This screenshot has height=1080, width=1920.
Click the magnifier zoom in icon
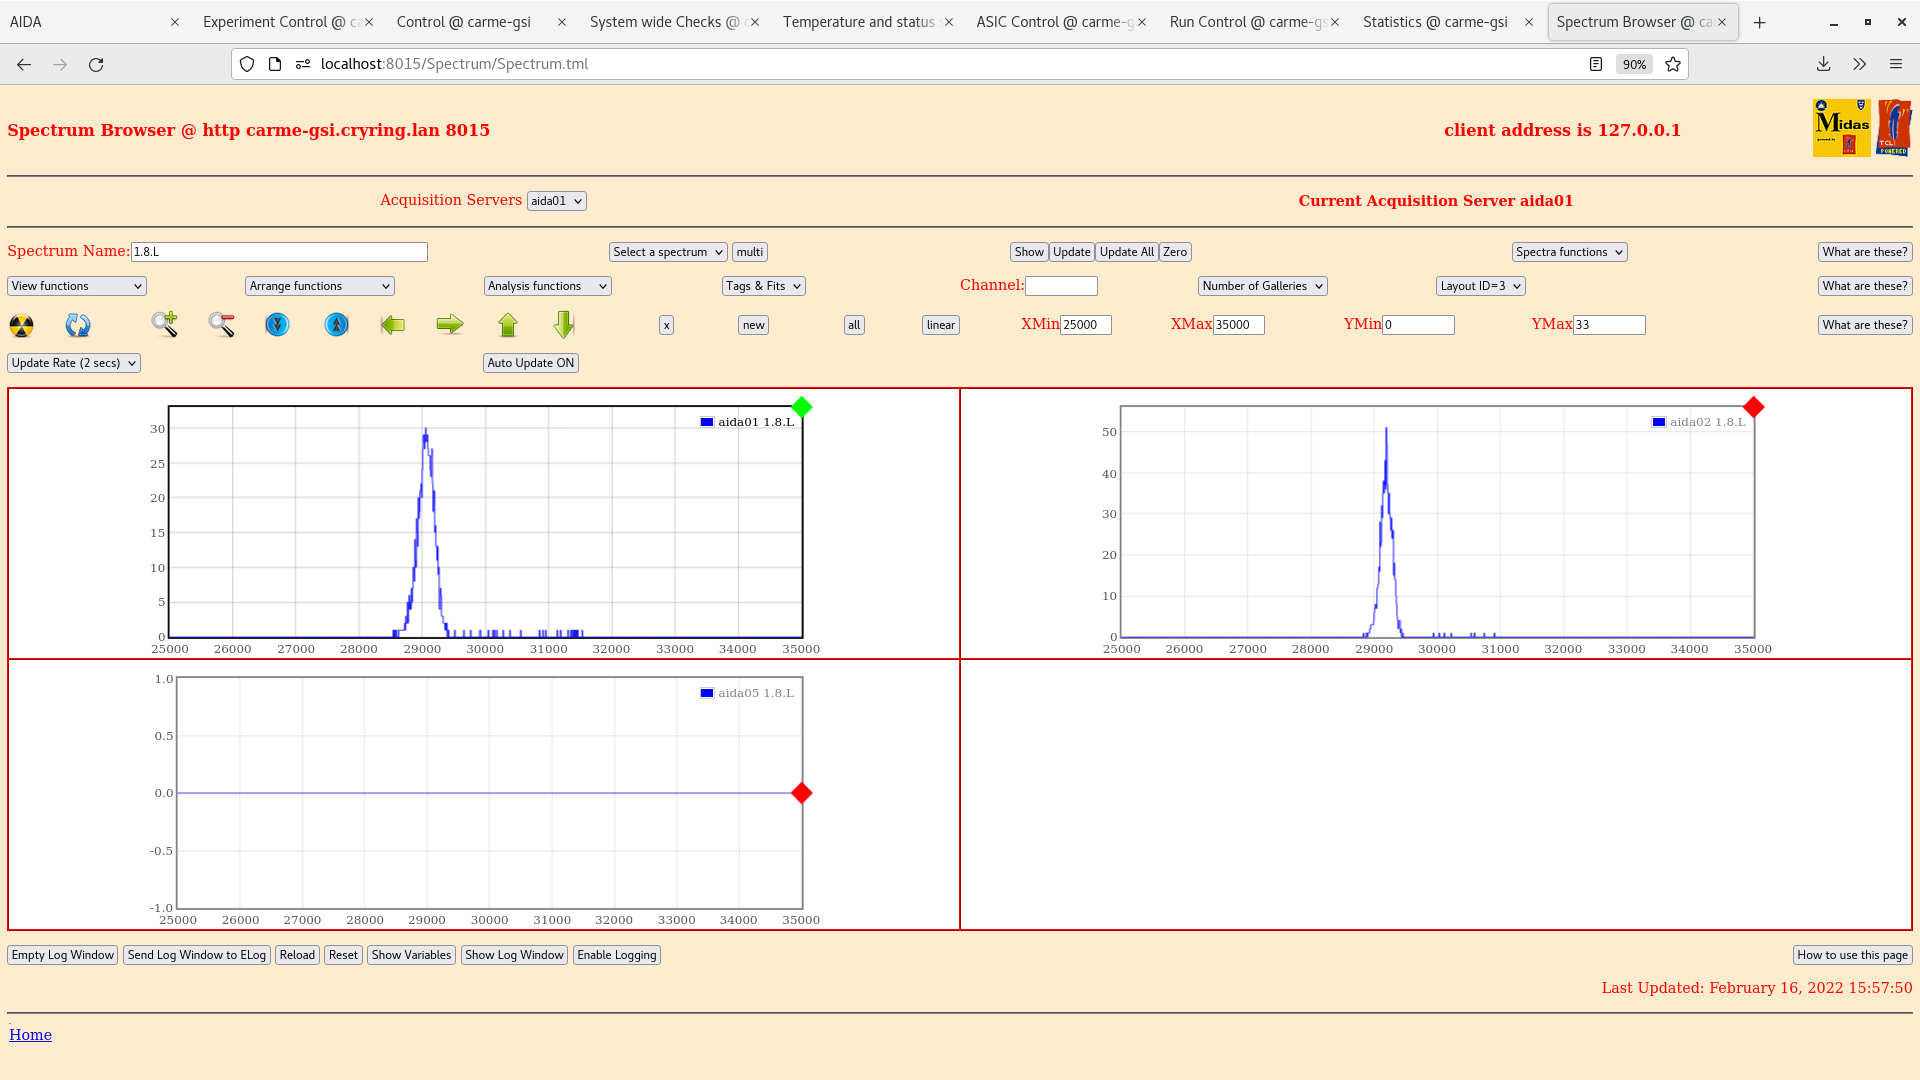click(165, 324)
